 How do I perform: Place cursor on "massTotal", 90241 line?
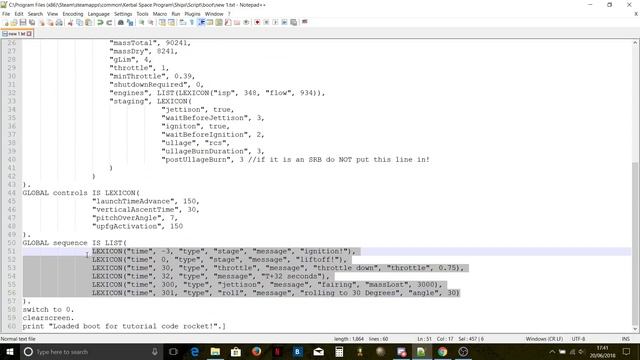[150, 43]
